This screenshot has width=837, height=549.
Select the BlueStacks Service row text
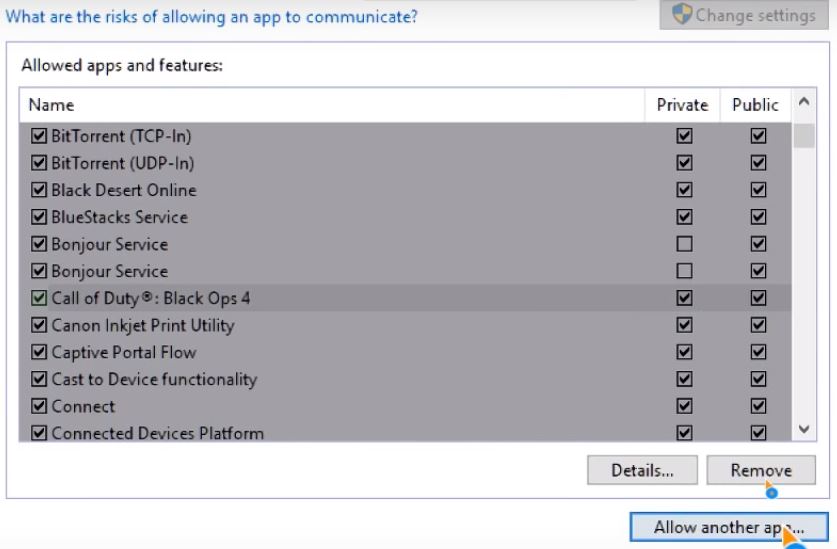pyautogui.click(x=120, y=217)
